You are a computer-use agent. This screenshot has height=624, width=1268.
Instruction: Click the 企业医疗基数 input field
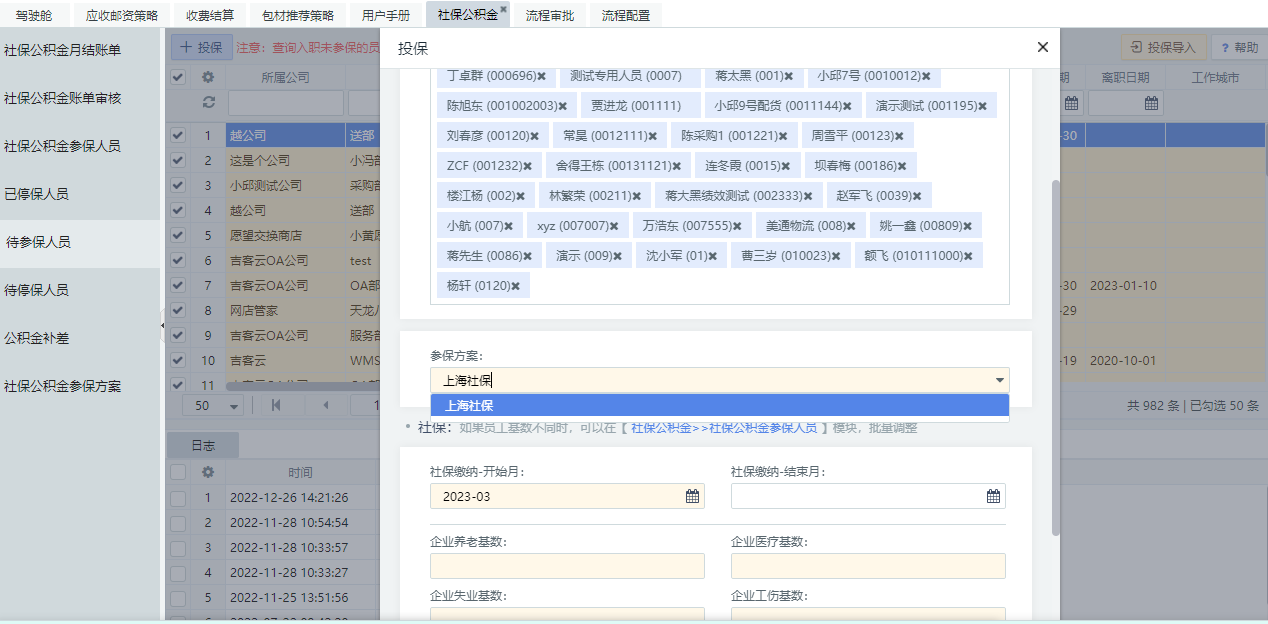click(x=868, y=566)
